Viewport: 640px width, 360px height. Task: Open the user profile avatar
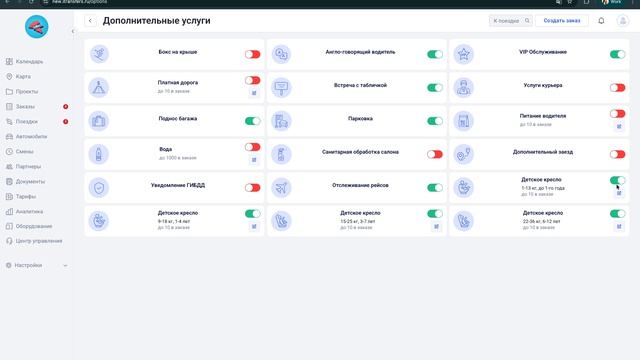point(622,20)
